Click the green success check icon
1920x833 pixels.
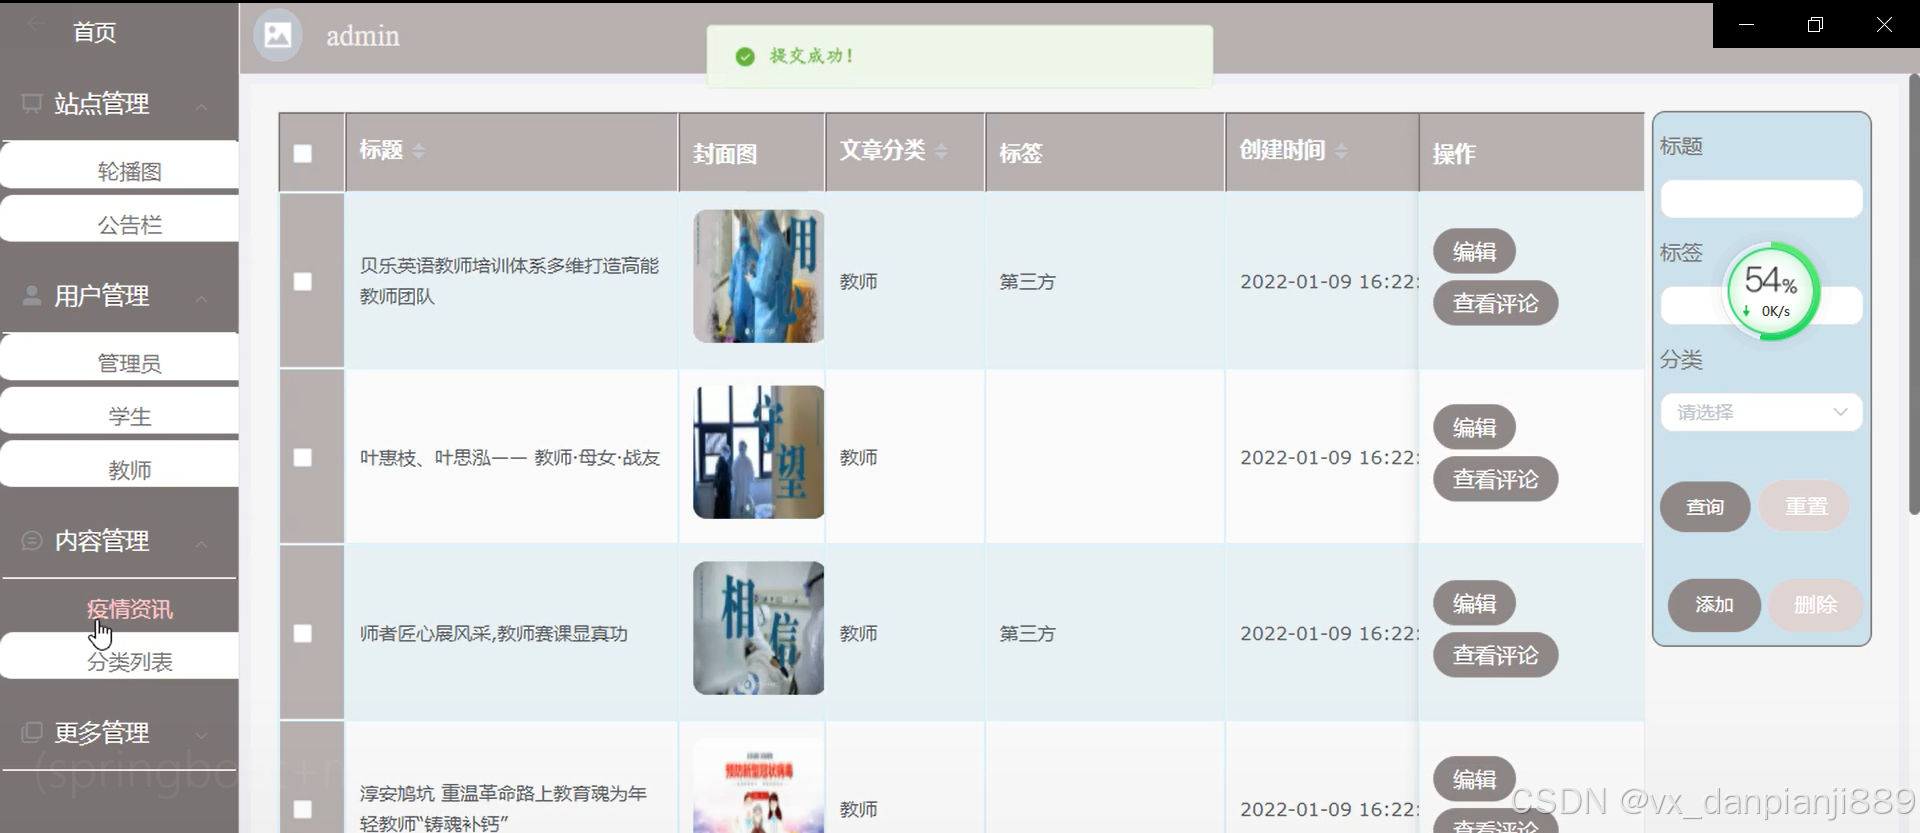(x=745, y=57)
